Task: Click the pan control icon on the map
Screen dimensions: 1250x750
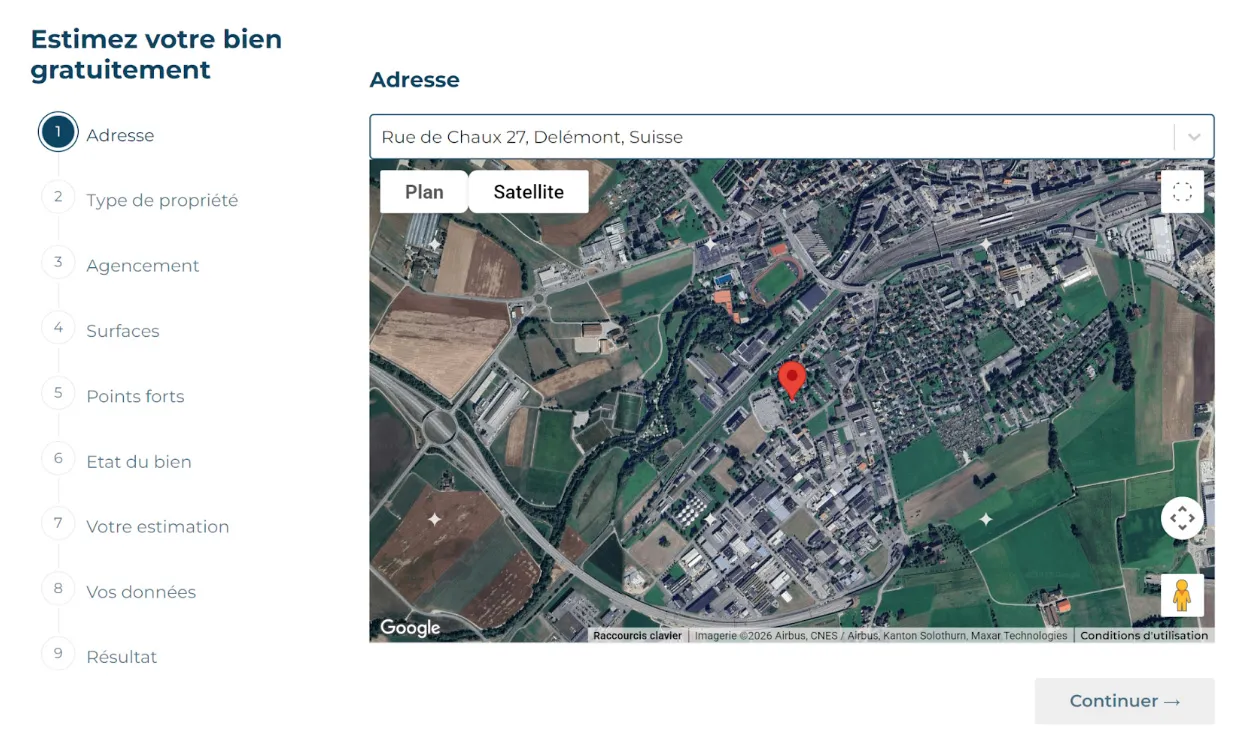Action: pos(1182,519)
